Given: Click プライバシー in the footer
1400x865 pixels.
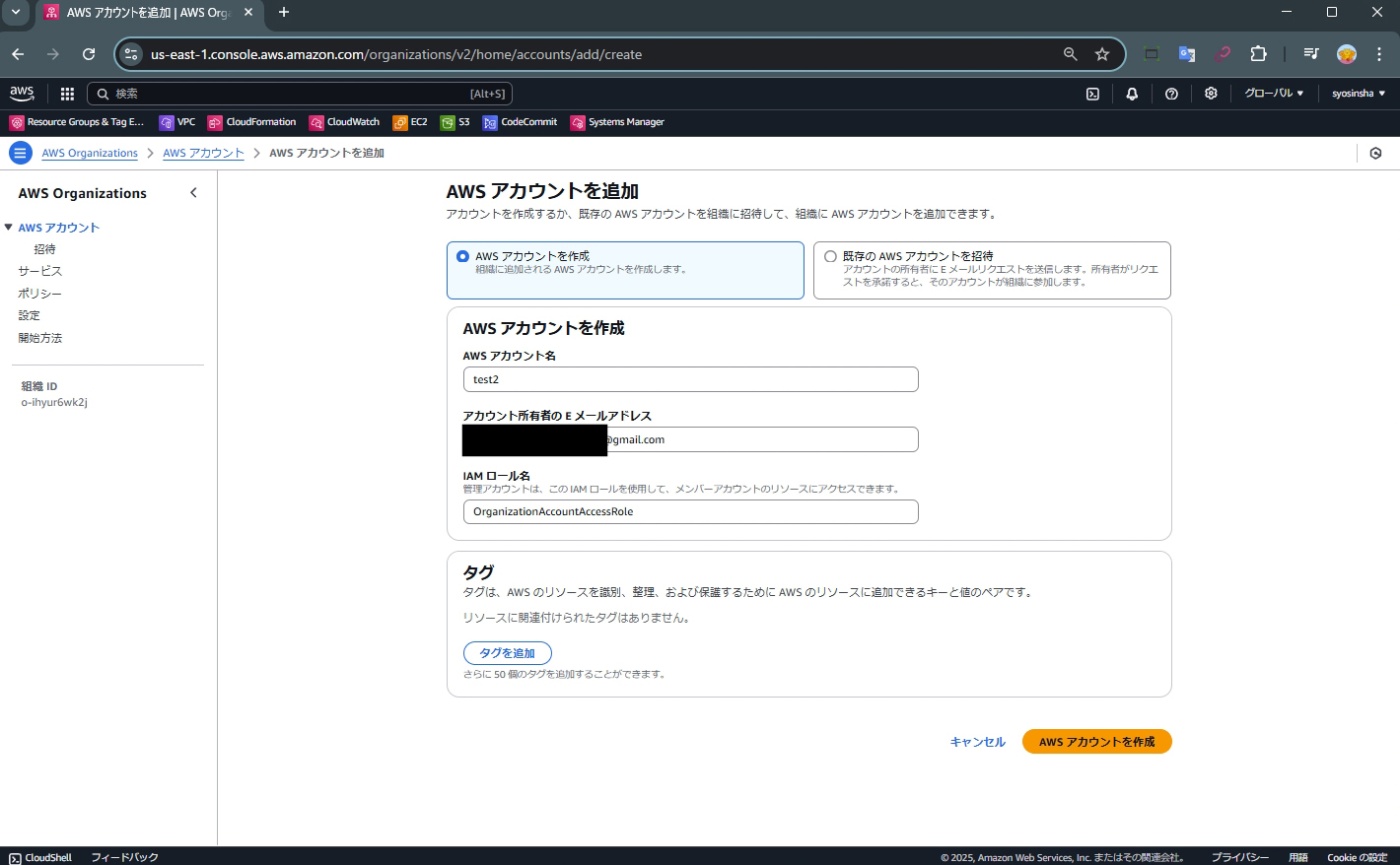Looking at the screenshot, I should pos(1240,857).
